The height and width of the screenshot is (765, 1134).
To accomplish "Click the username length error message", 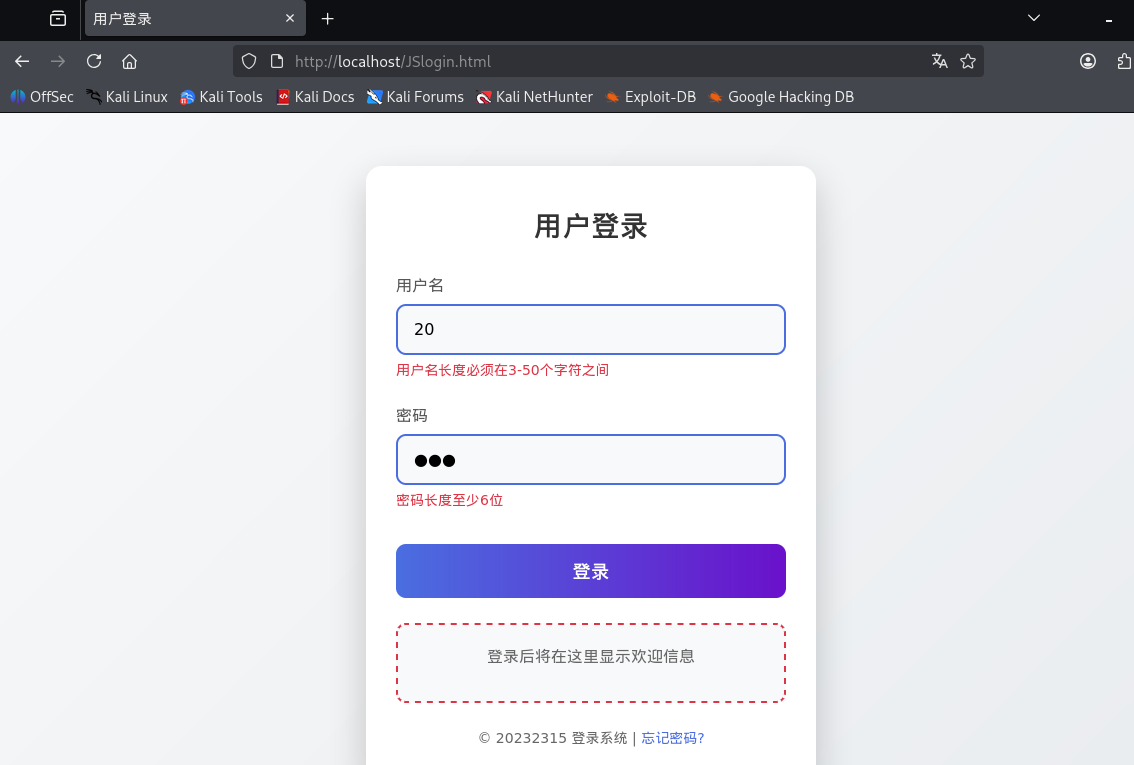I will tap(503, 370).
